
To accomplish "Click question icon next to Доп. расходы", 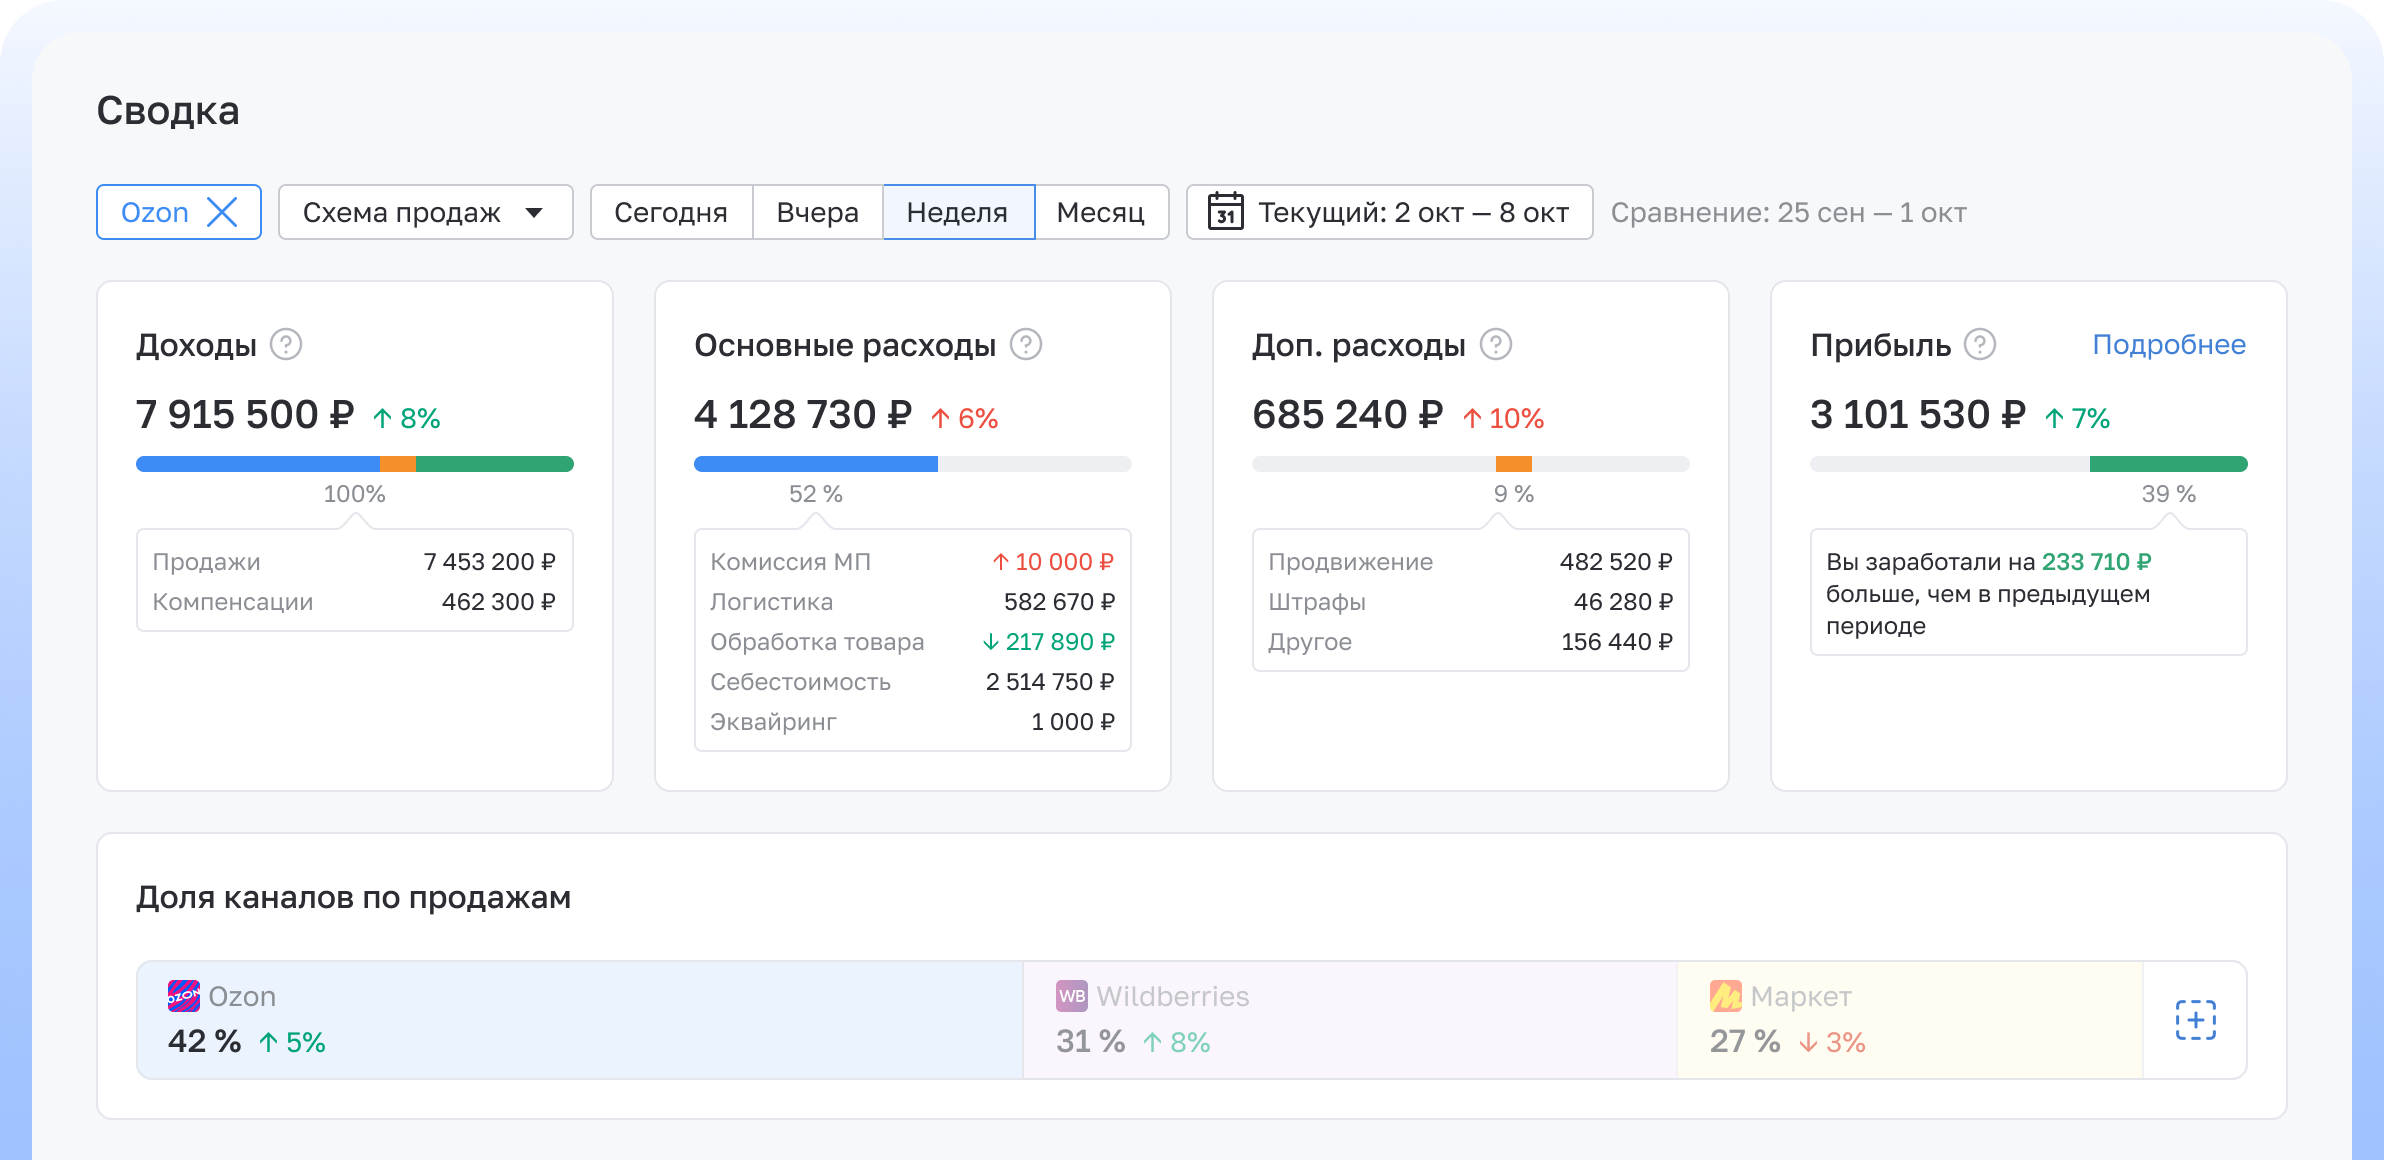I will [1495, 345].
